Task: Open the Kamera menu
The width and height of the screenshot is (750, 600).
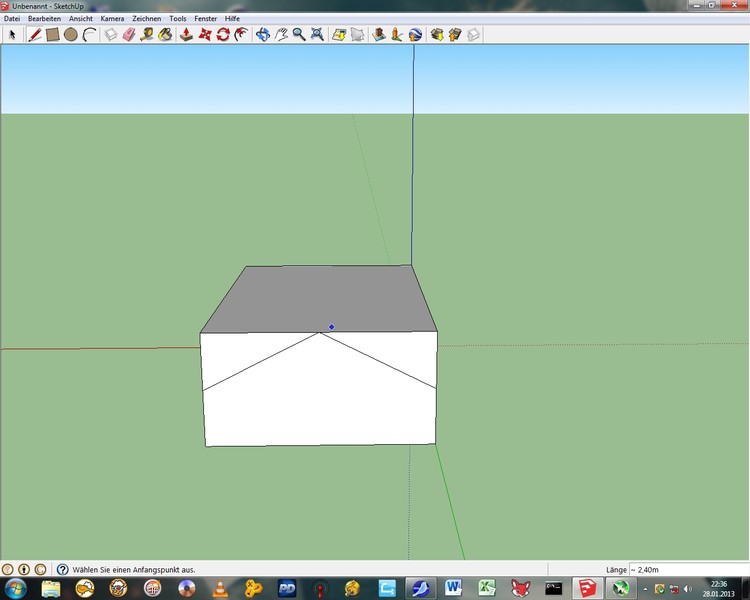Action: [112, 19]
